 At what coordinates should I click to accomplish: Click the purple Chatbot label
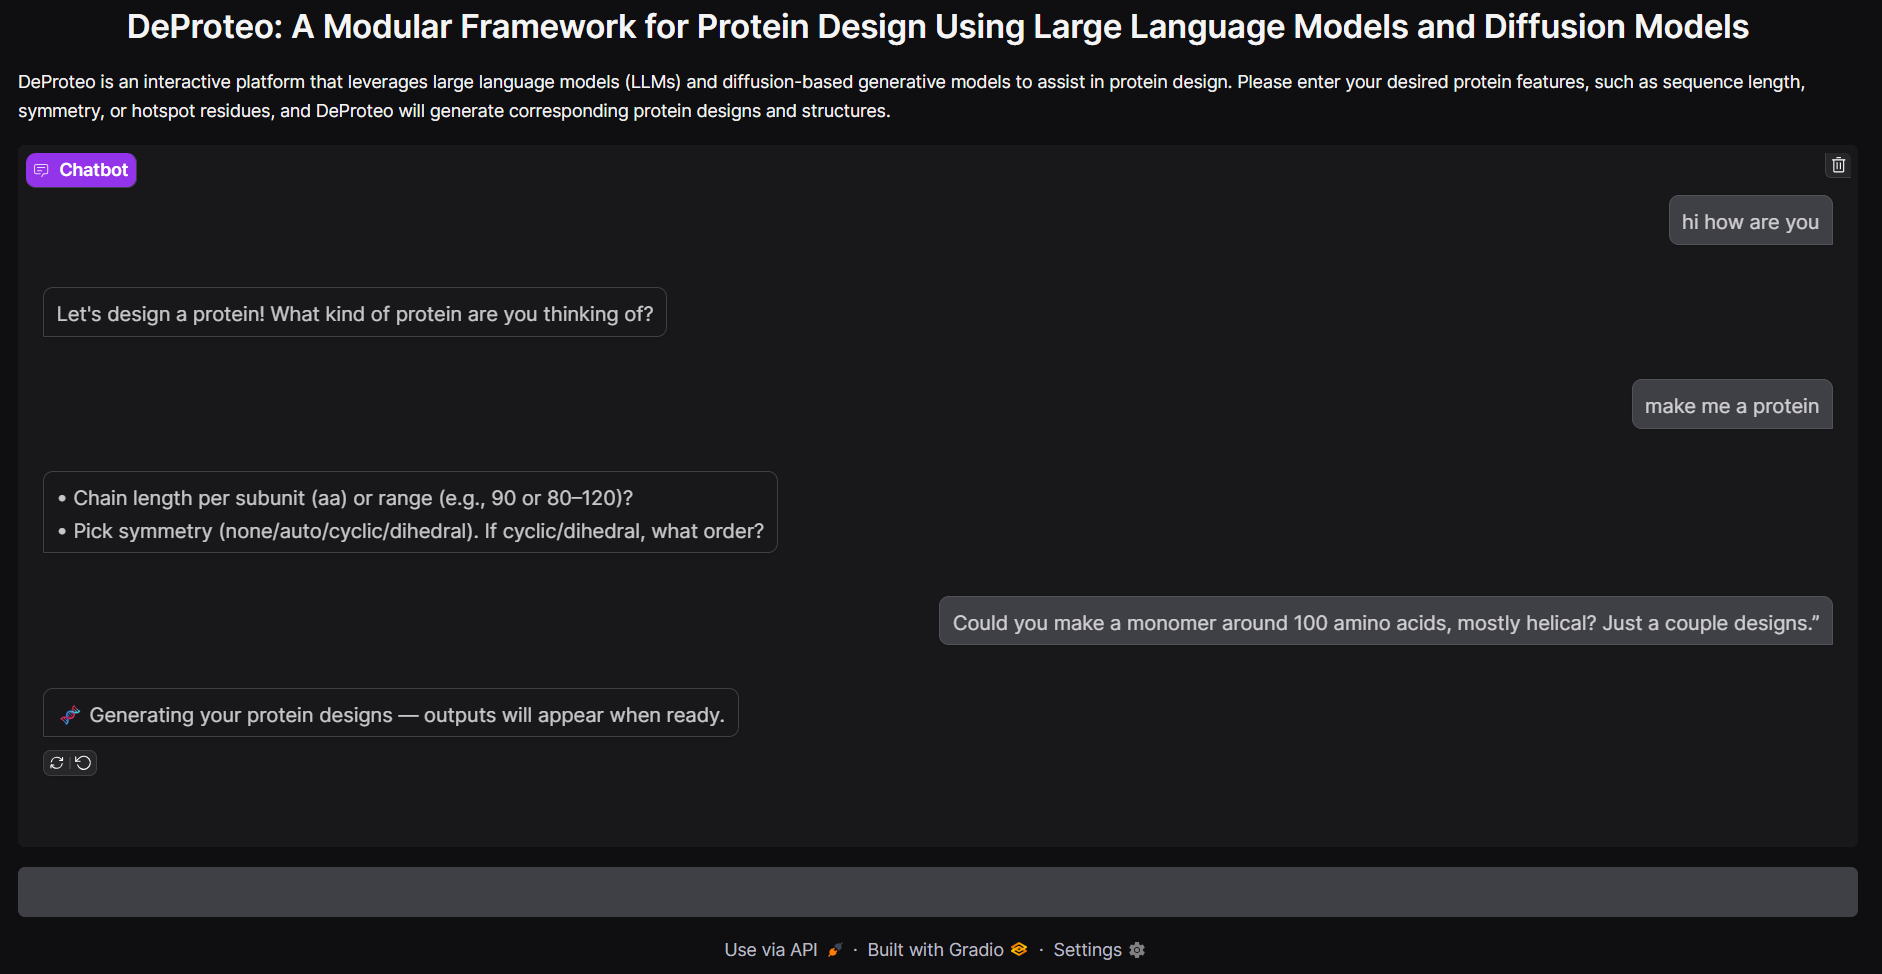82,170
